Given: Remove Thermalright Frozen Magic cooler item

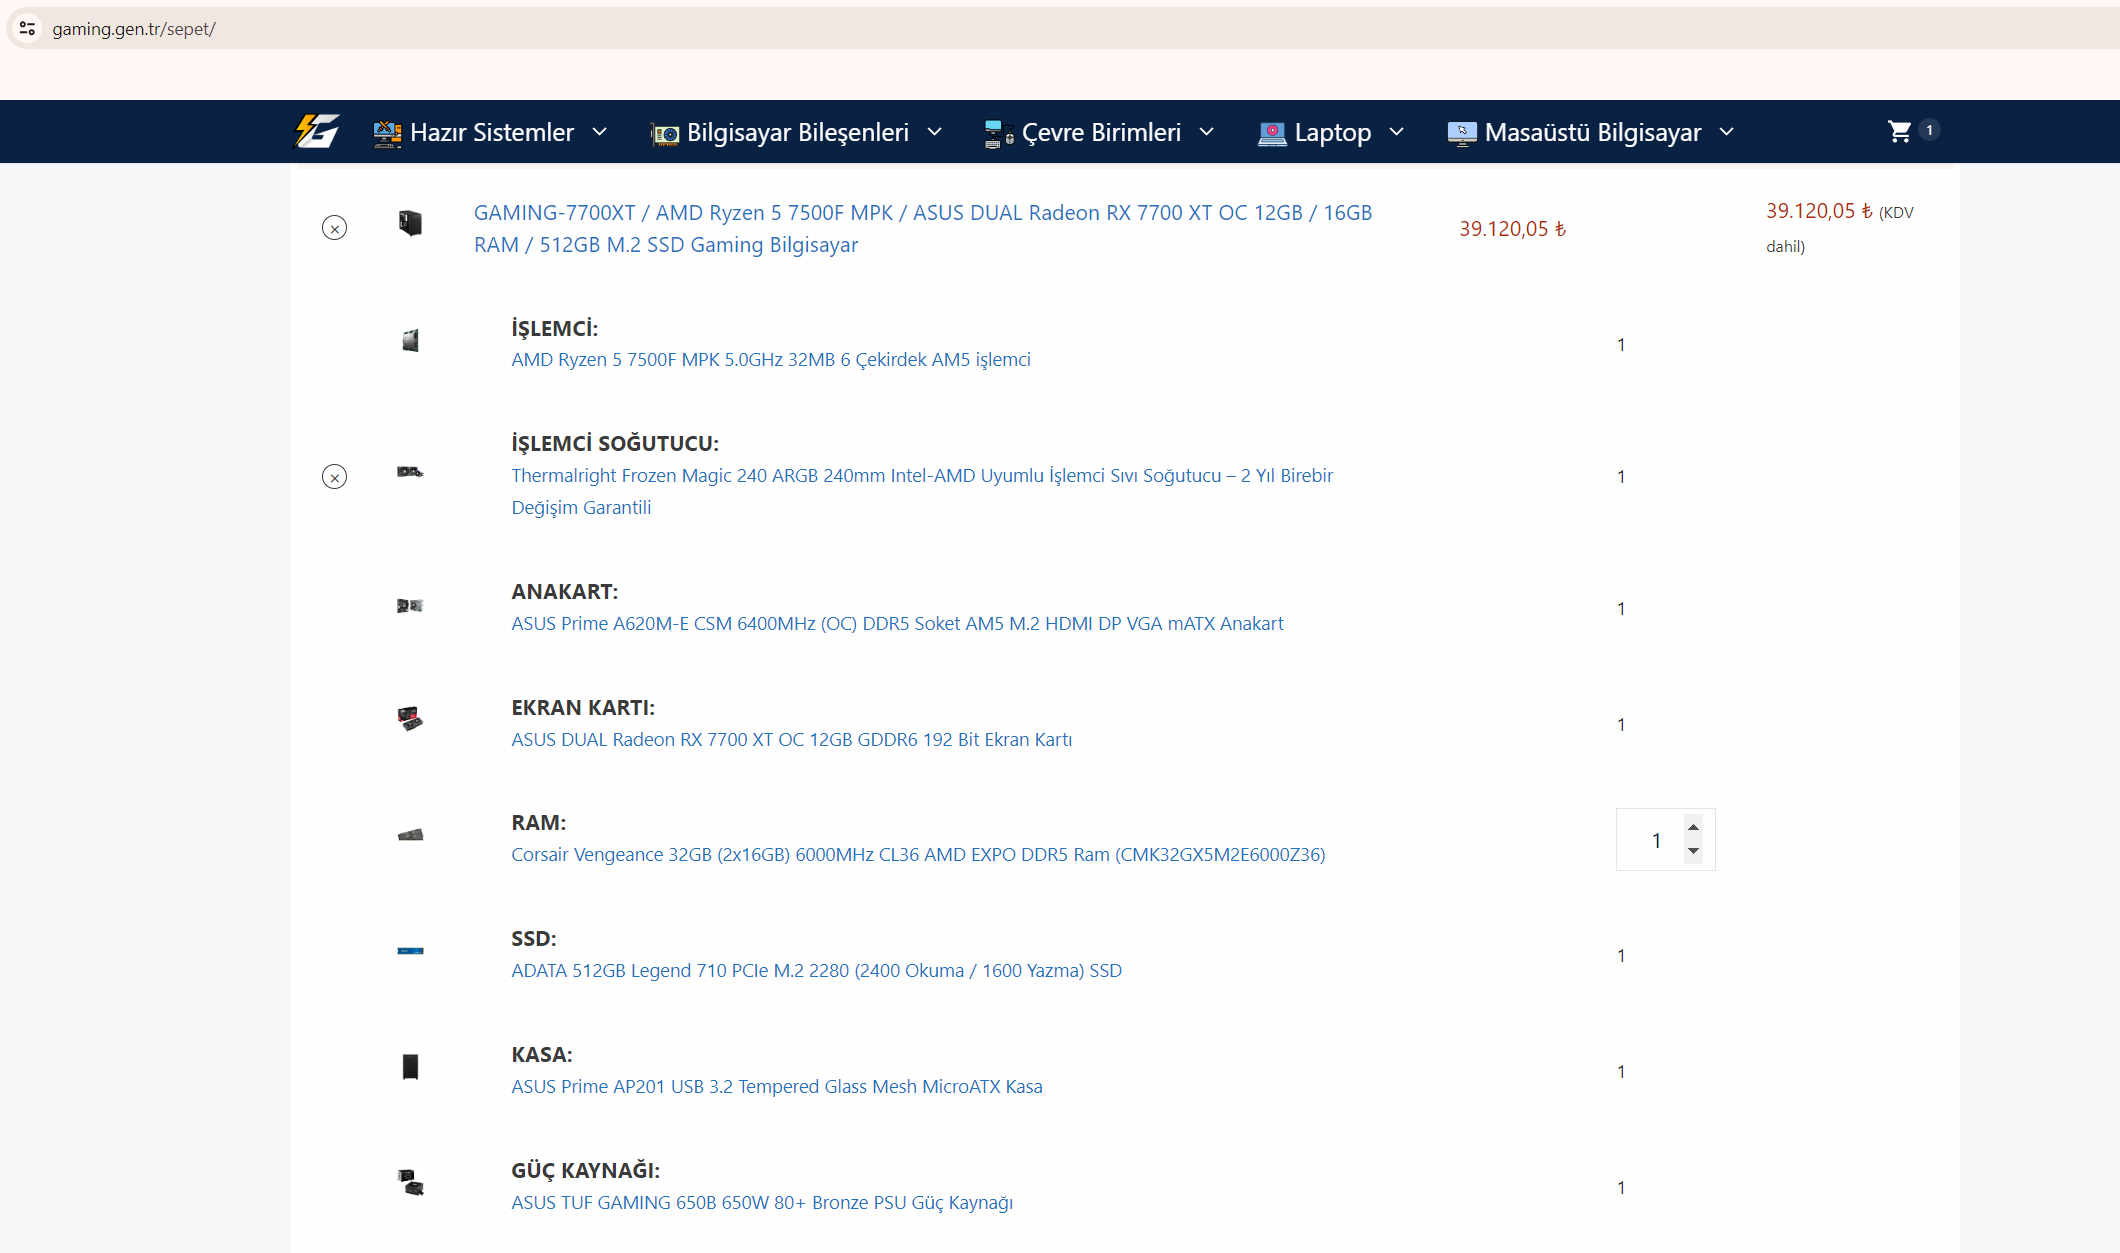Looking at the screenshot, I should coord(335,477).
